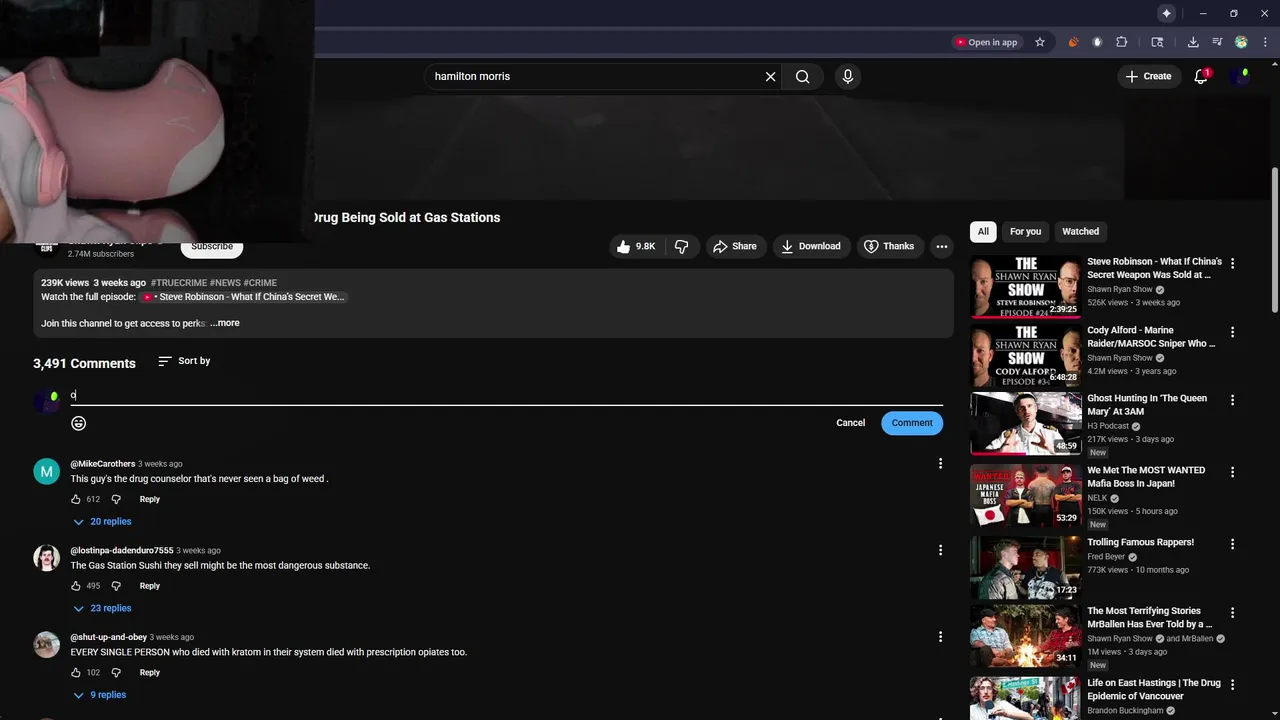Share this video
Viewport: 1280px width, 720px height.
pyautogui.click(x=734, y=246)
